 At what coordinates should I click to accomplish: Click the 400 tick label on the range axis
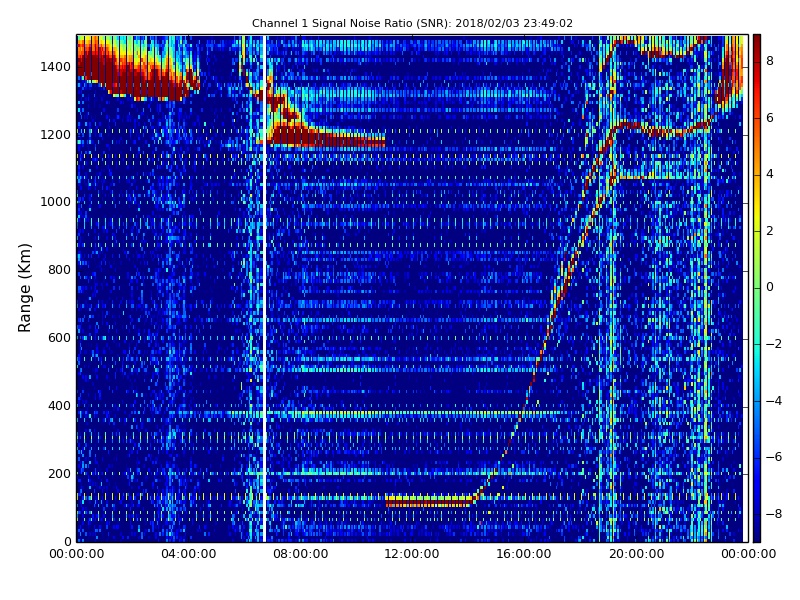[59, 406]
